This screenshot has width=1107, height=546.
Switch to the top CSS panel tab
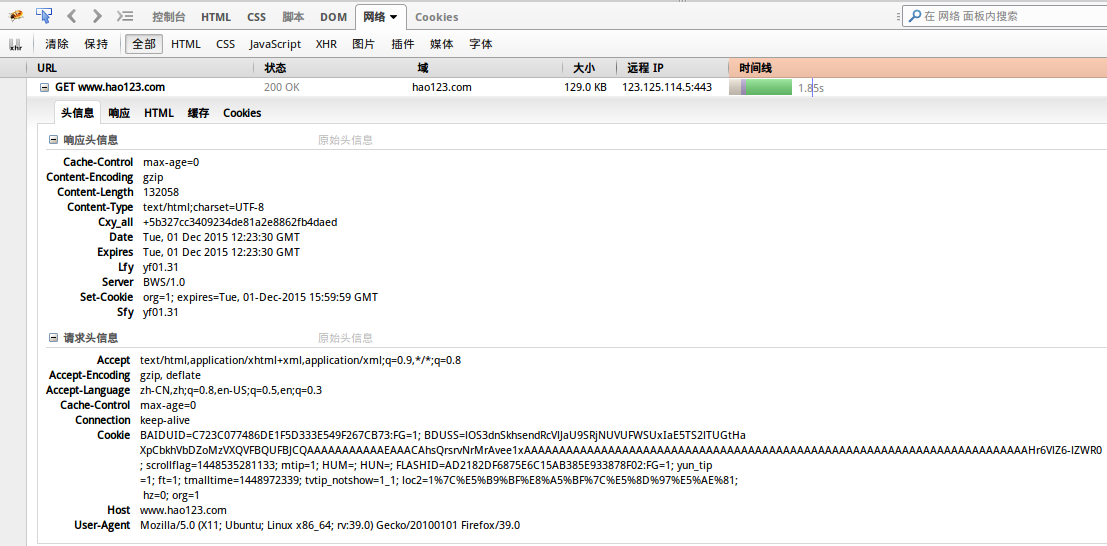(256, 17)
